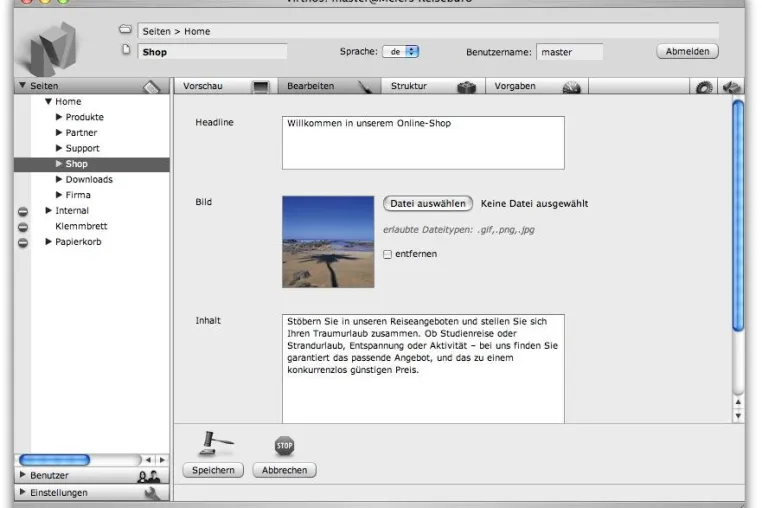This screenshot has height=508, width=762.
Task: Click the gavel icon above Speichern
Action: [x=216, y=443]
